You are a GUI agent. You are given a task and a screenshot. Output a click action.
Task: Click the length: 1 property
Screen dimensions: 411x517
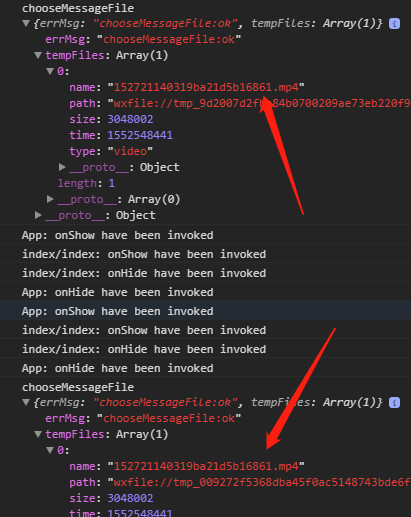[86, 183]
